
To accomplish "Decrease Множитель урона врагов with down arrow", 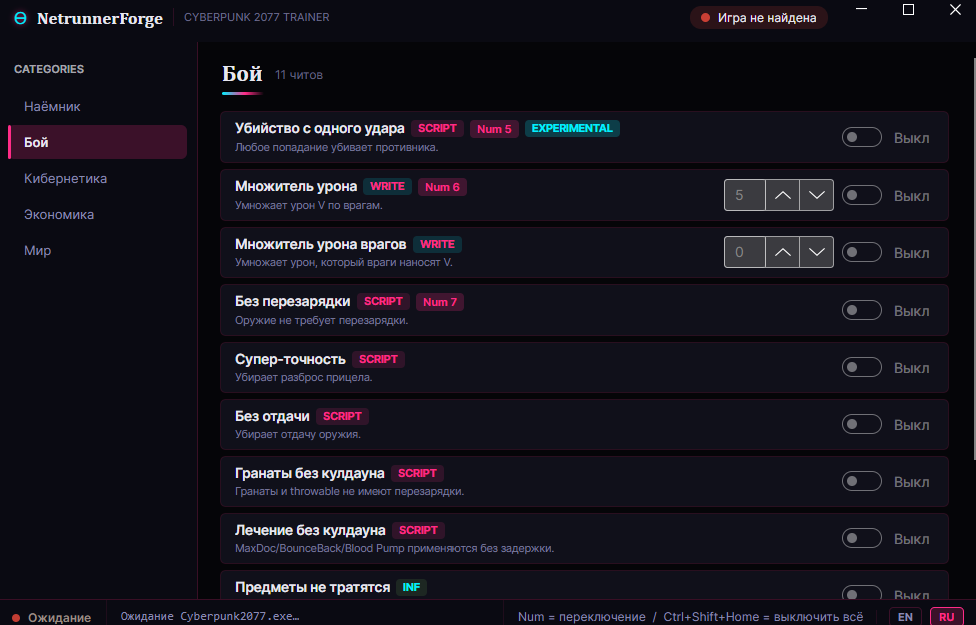I will tap(817, 252).
